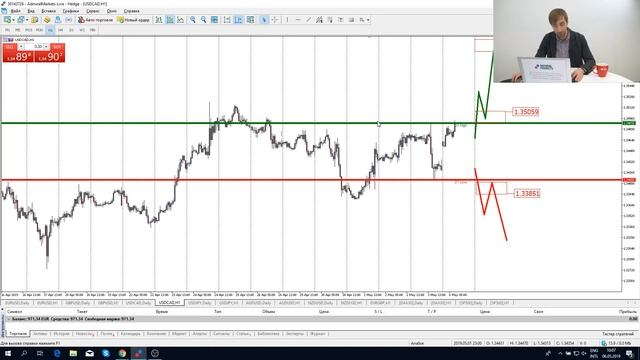Open a new chart window
Image resolution: width=640 pixels, height=360 pixels.
click(7, 20)
